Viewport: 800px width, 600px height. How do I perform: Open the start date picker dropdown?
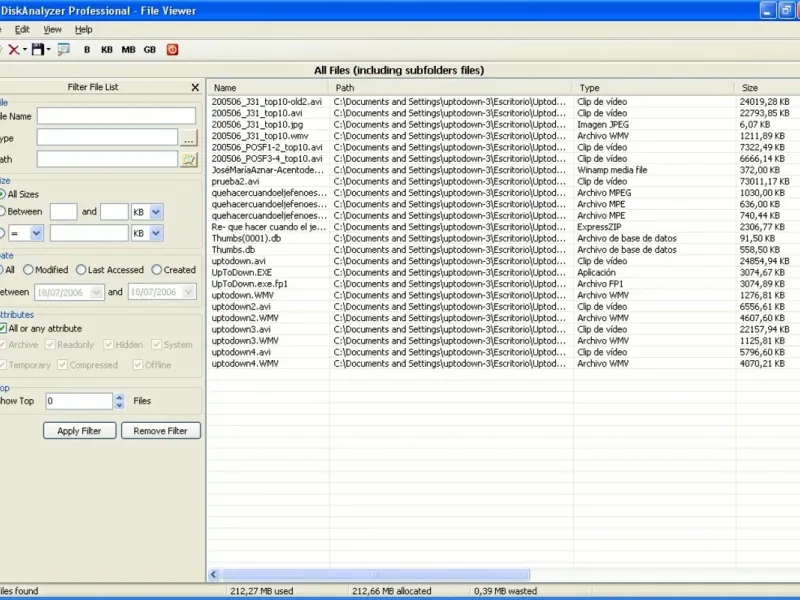96,292
